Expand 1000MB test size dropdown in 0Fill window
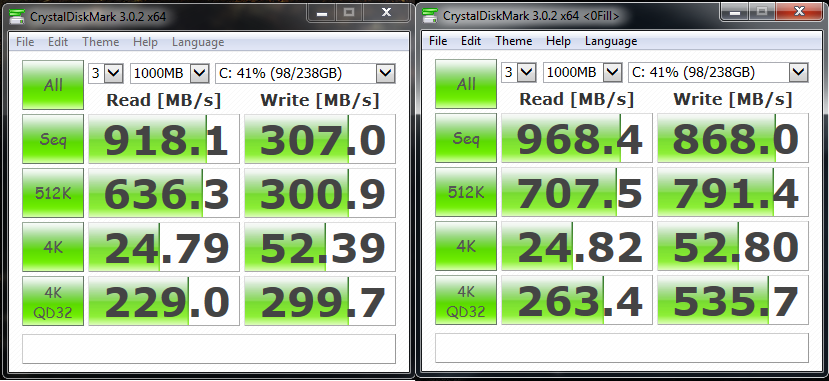 (x=612, y=72)
